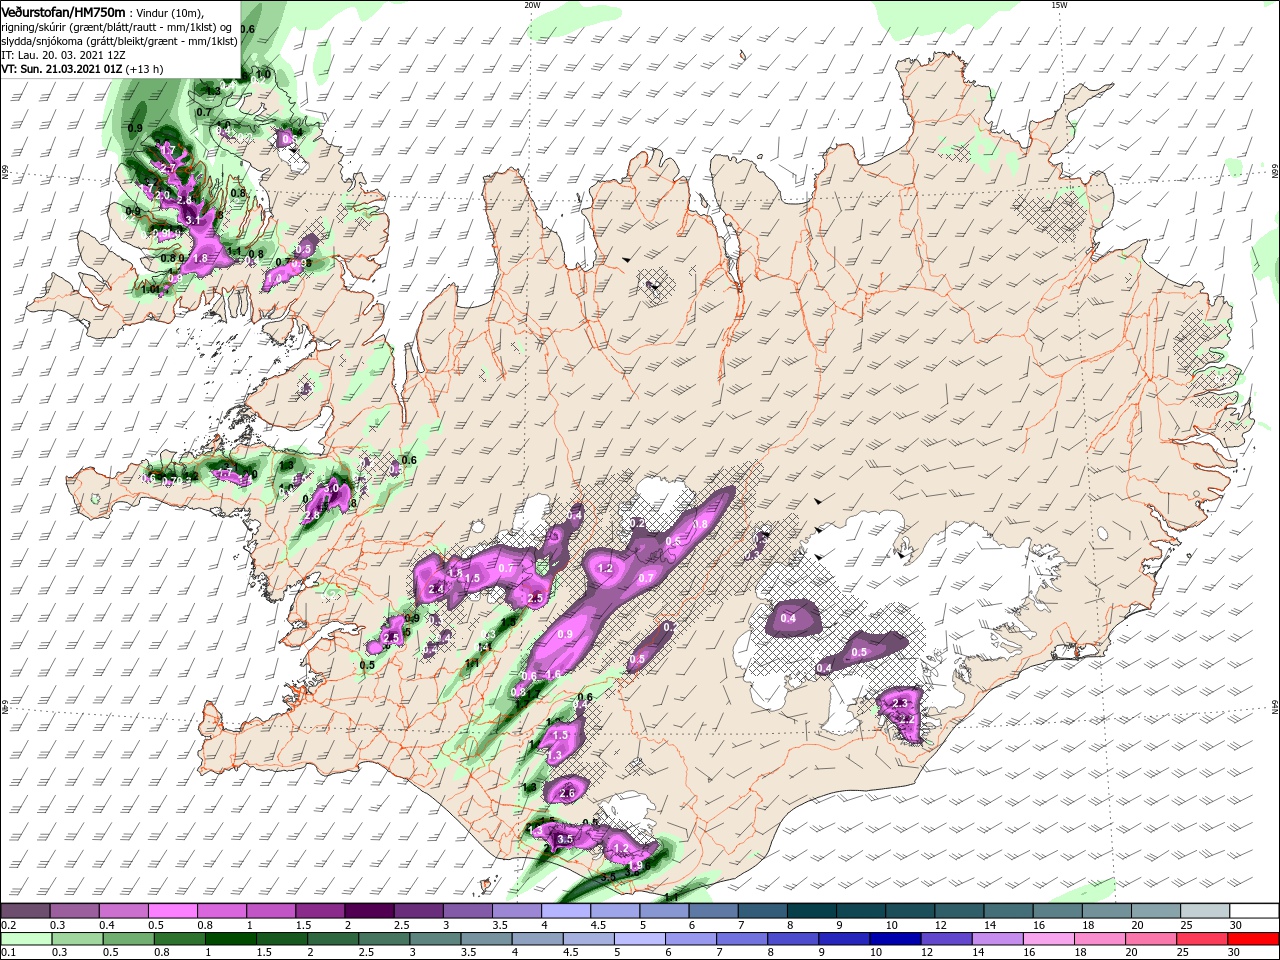Select the light green 0.3 rain legend swatch
Viewport: 1280px width, 960px height.
76,939
